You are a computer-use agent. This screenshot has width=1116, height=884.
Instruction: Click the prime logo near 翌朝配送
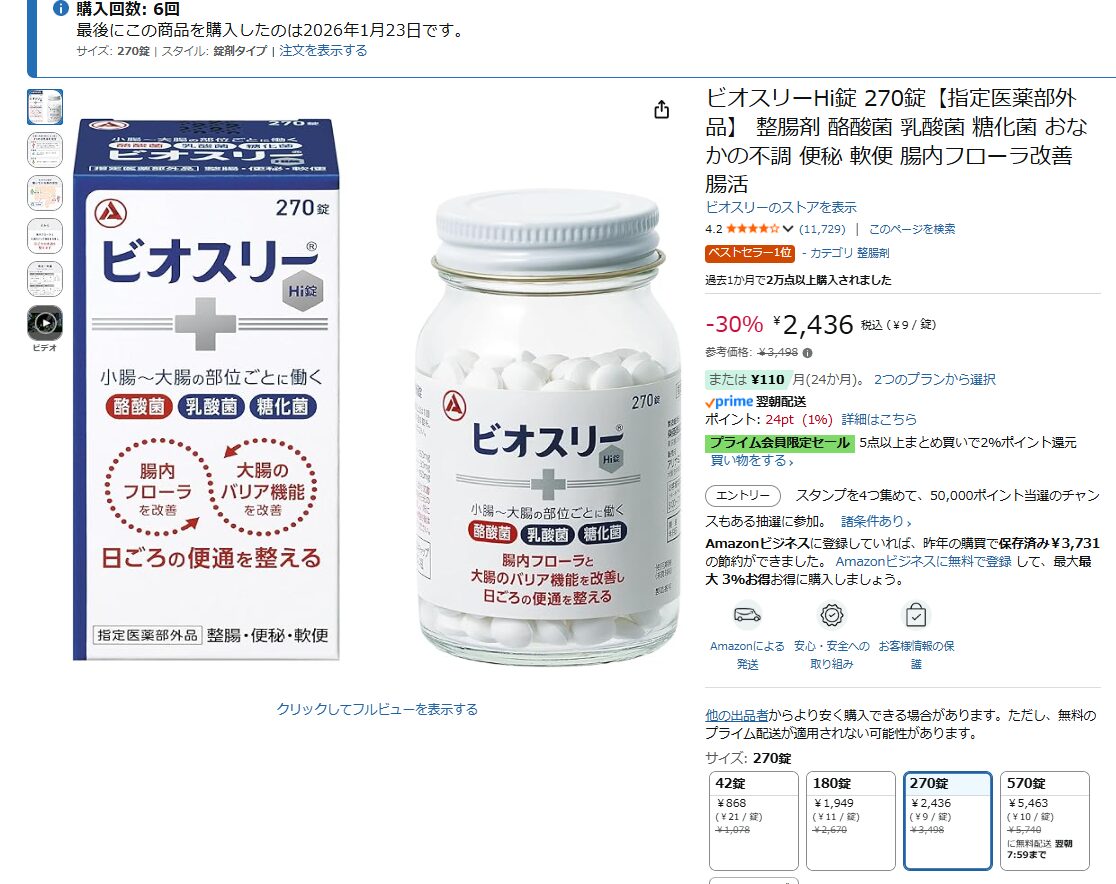pos(729,401)
